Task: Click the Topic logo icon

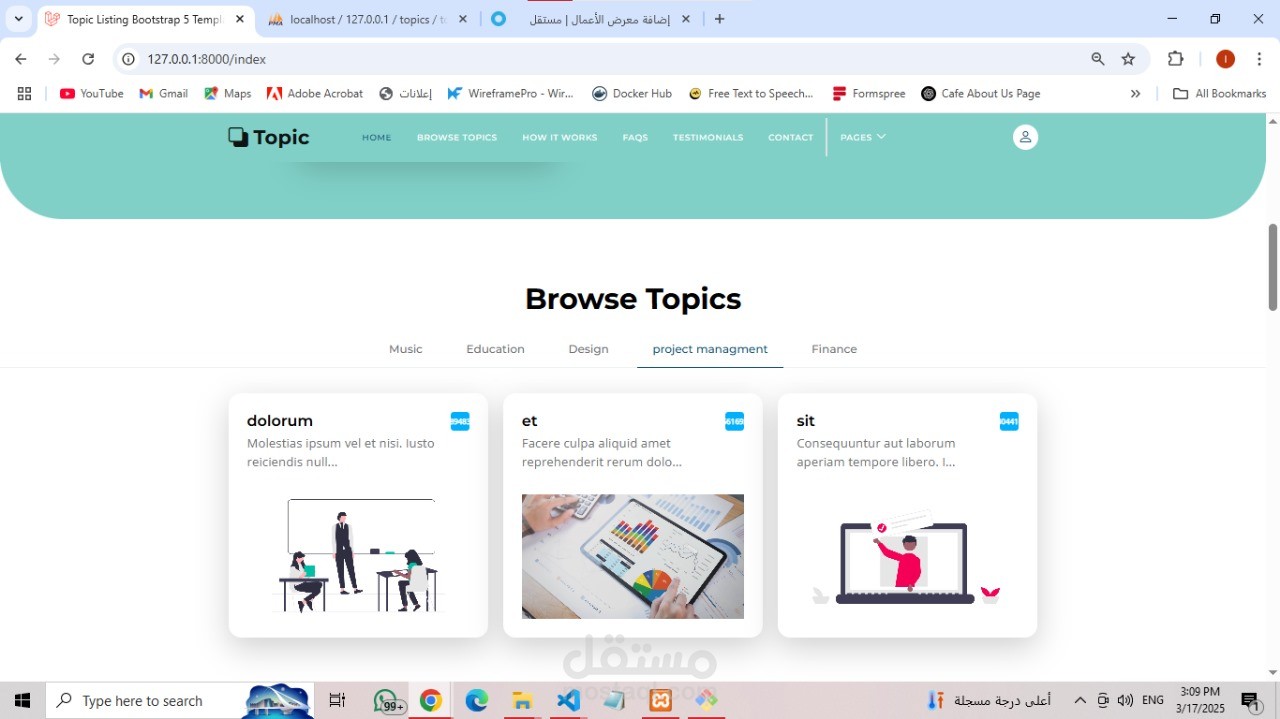Action: (x=238, y=137)
